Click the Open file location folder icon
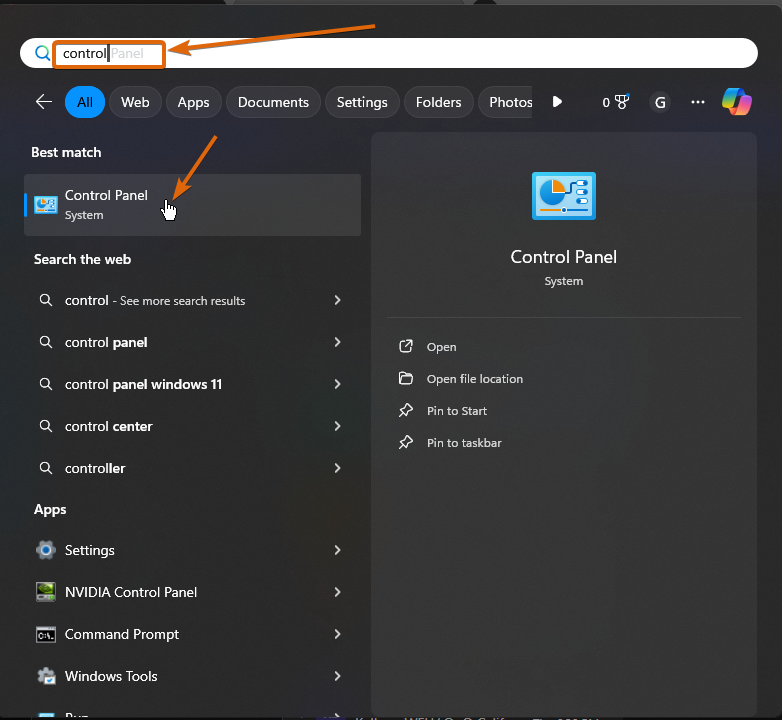 406,378
